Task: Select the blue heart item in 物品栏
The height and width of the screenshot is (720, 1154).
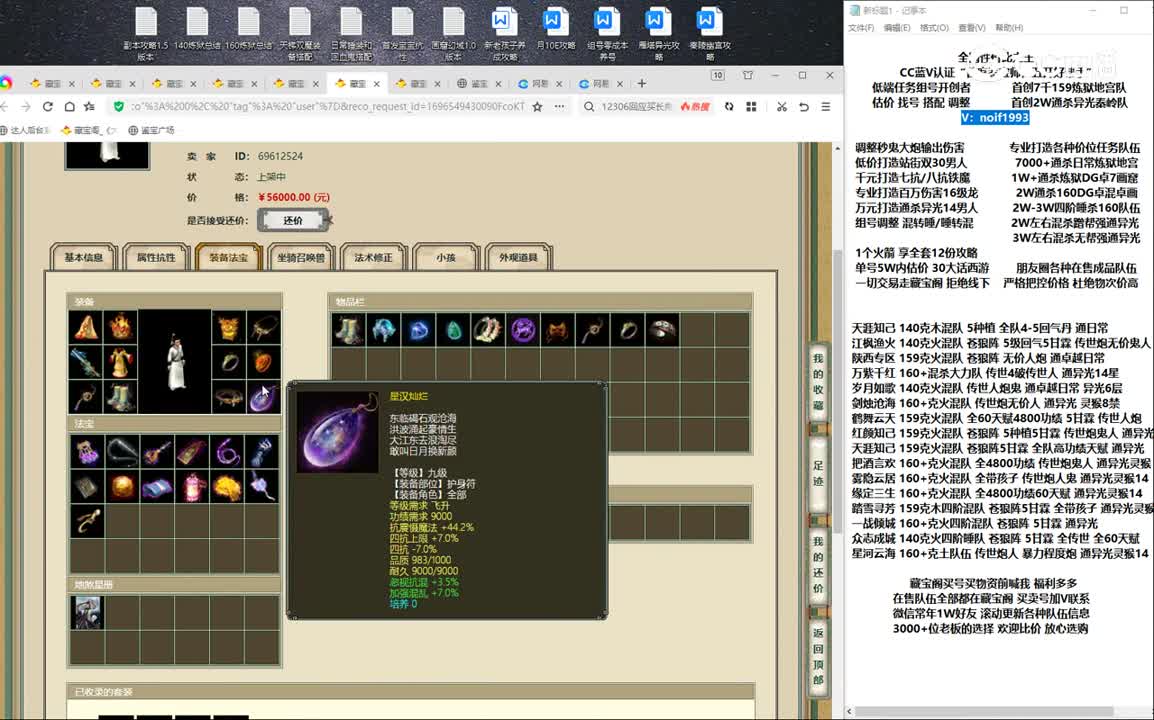Action: (418, 330)
